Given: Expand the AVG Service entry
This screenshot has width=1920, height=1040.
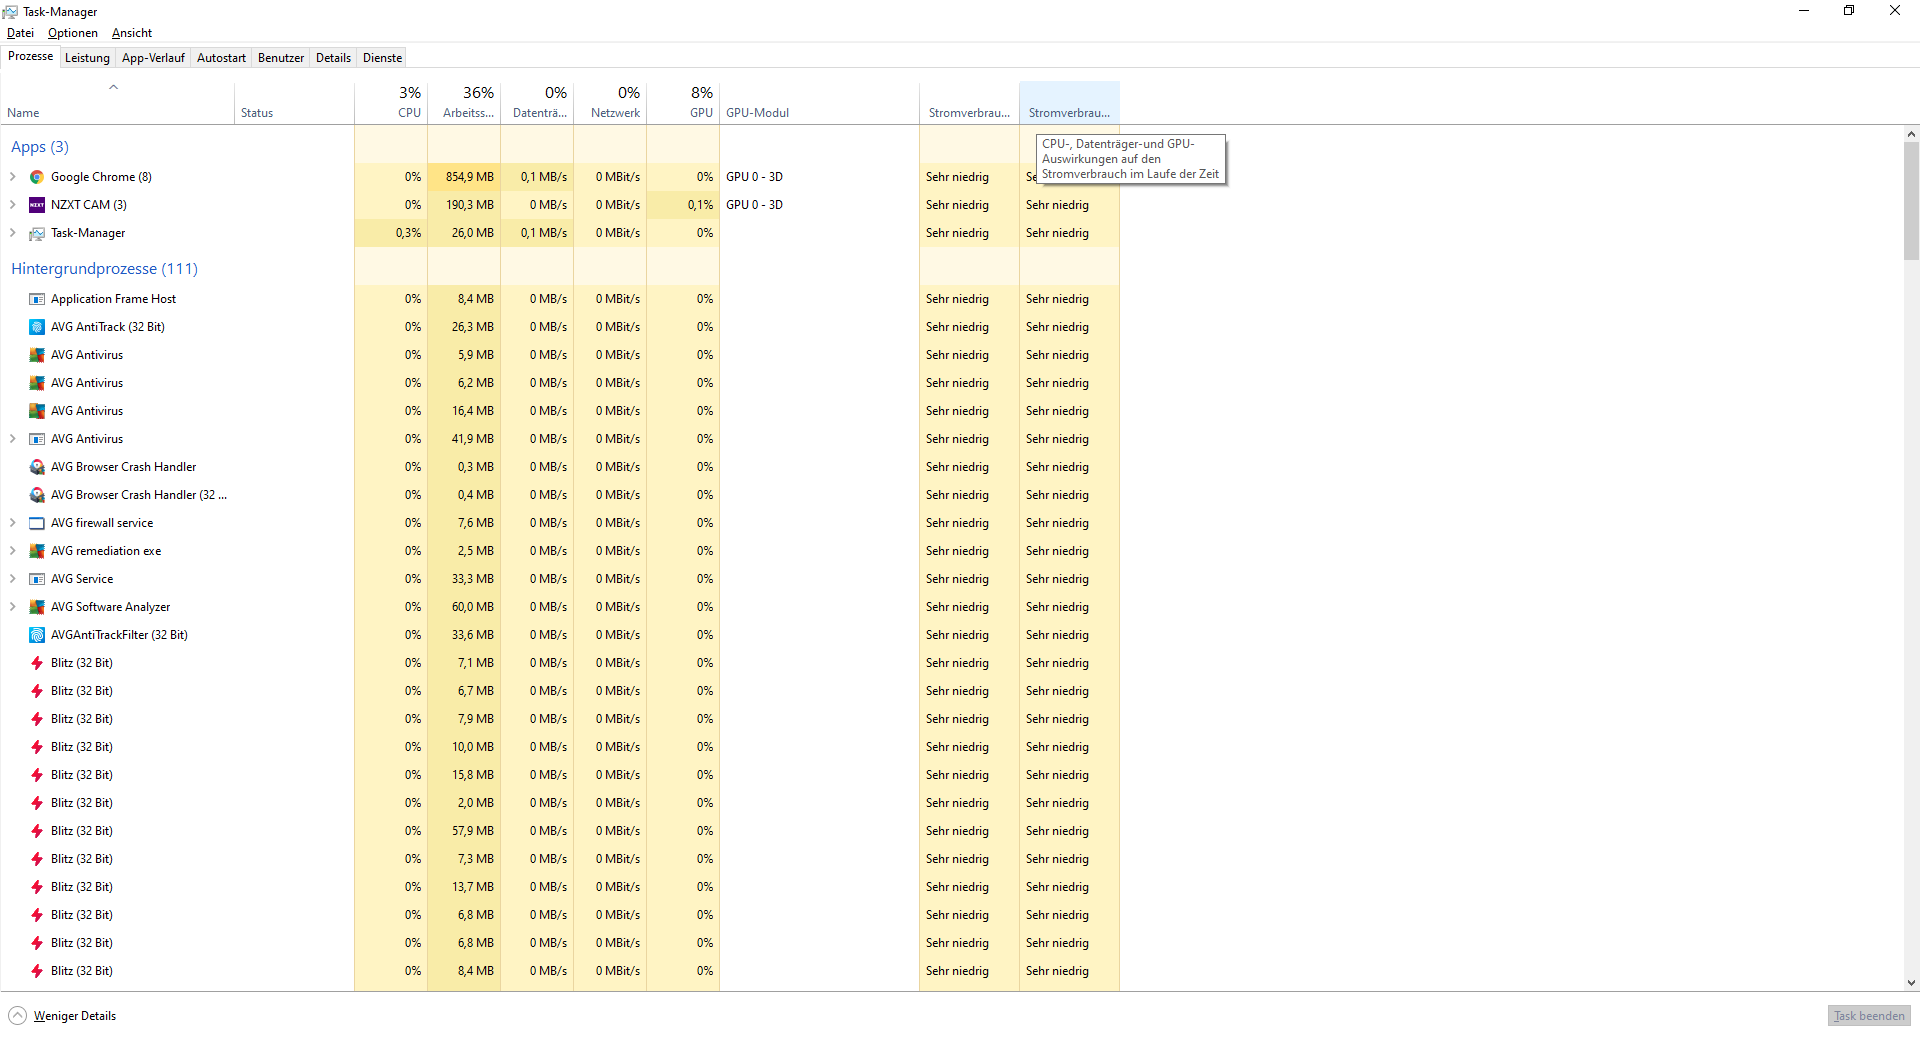Looking at the screenshot, I should [x=12, y=579].
